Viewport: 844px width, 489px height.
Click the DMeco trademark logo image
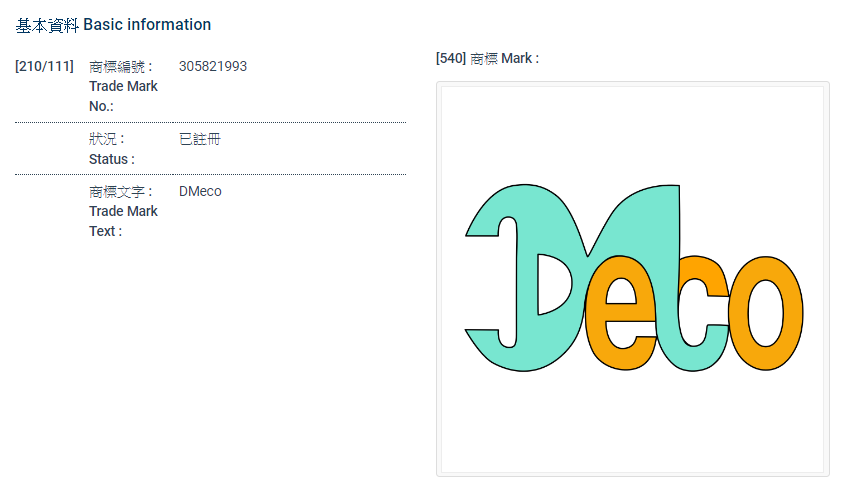[633, 278]
